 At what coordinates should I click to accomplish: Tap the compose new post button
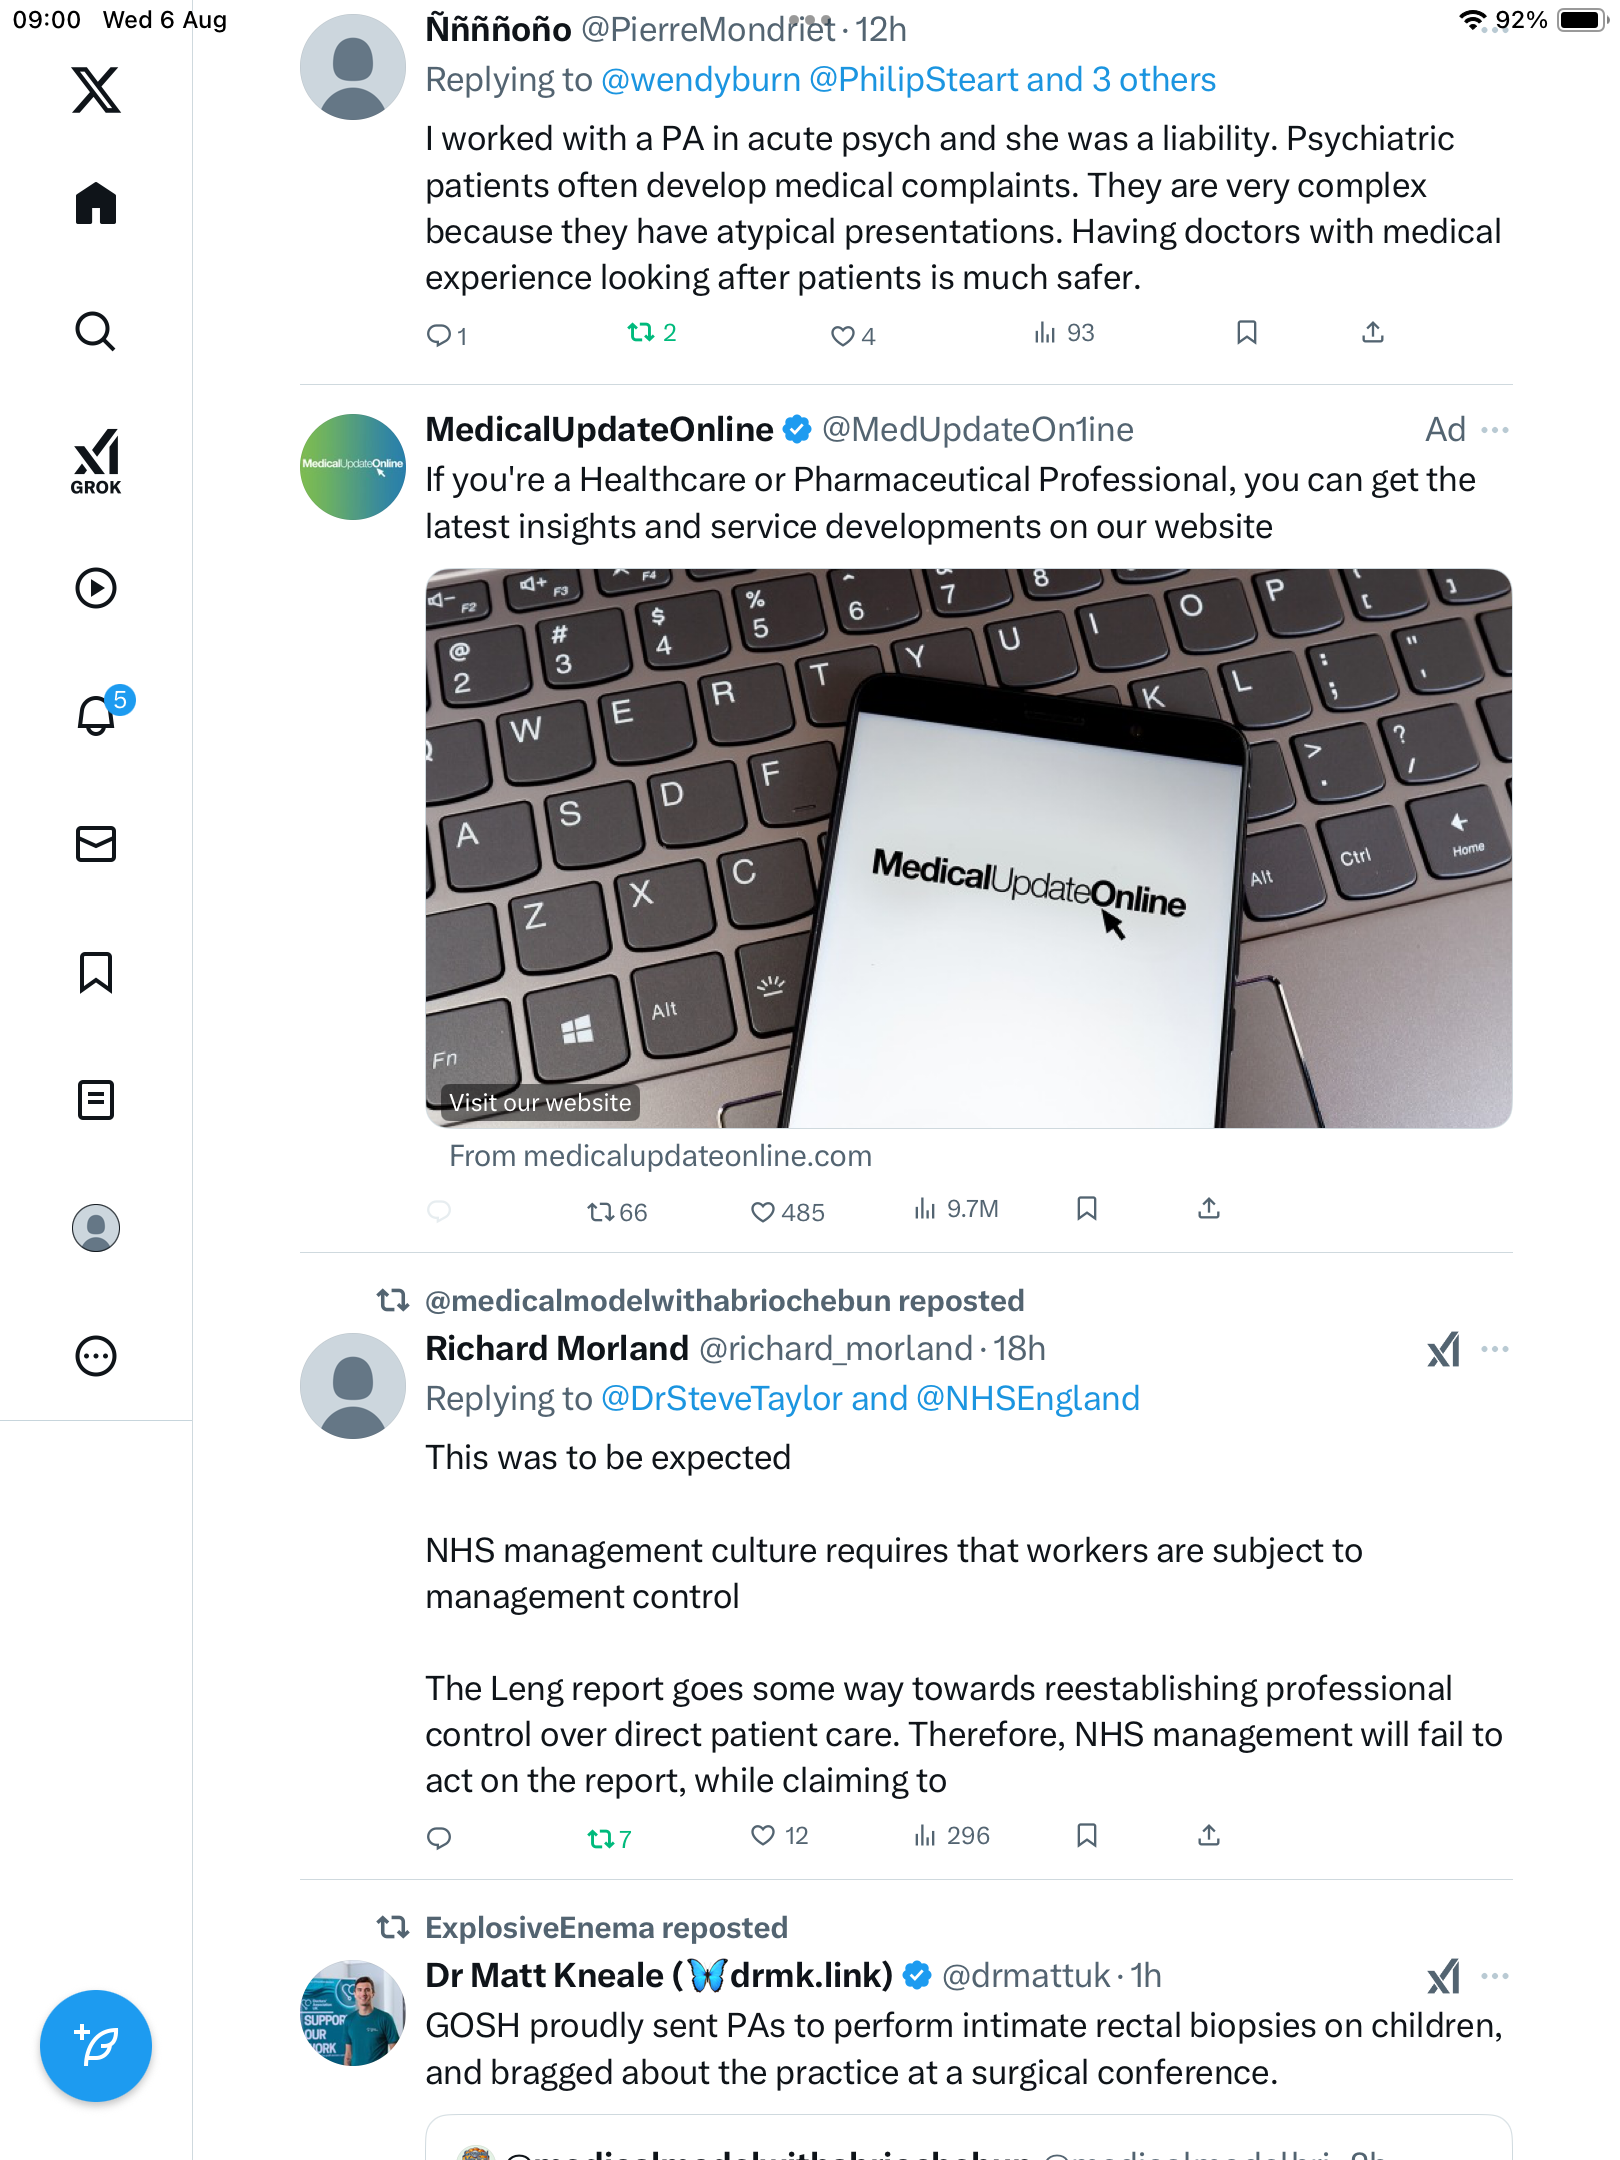click(x=96, y=2046)
